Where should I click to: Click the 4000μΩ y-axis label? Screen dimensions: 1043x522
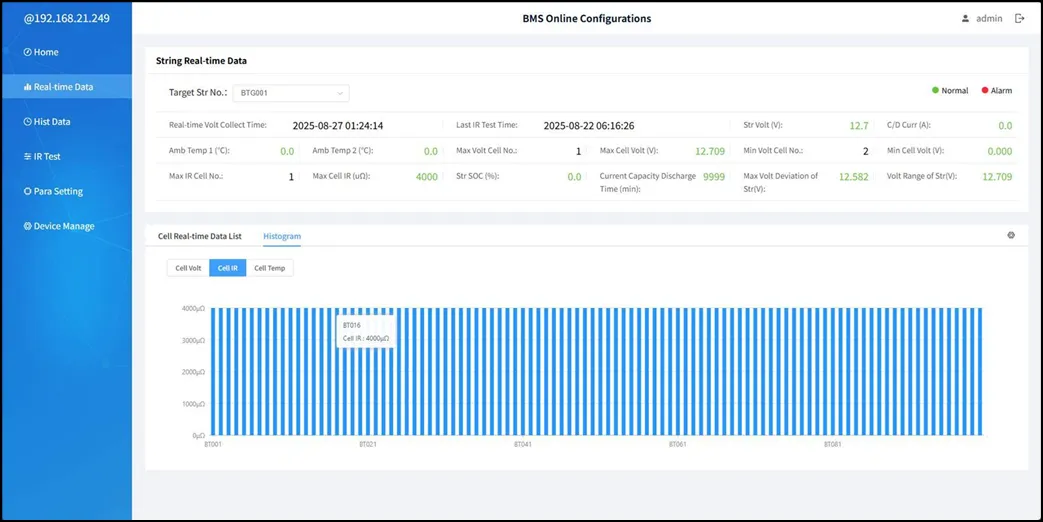pos(193,309)
